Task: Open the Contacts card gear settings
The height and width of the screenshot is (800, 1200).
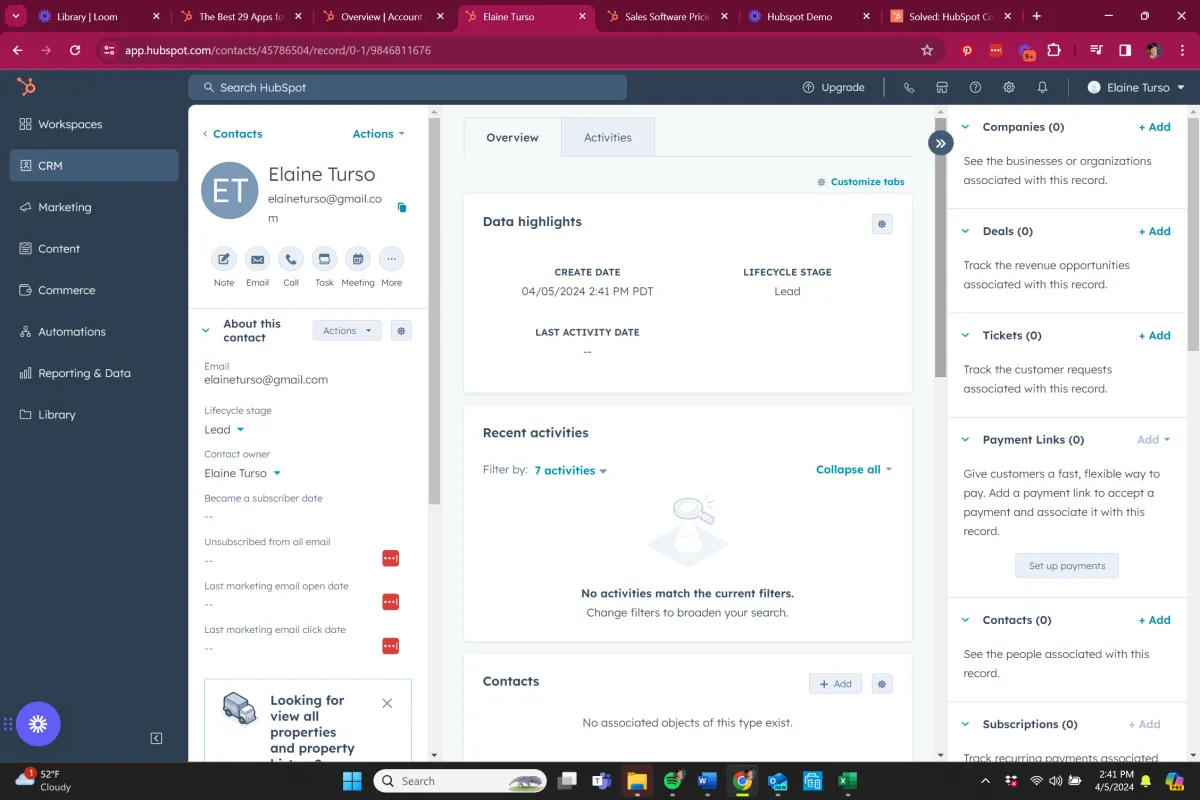Action: click(882, 684)
